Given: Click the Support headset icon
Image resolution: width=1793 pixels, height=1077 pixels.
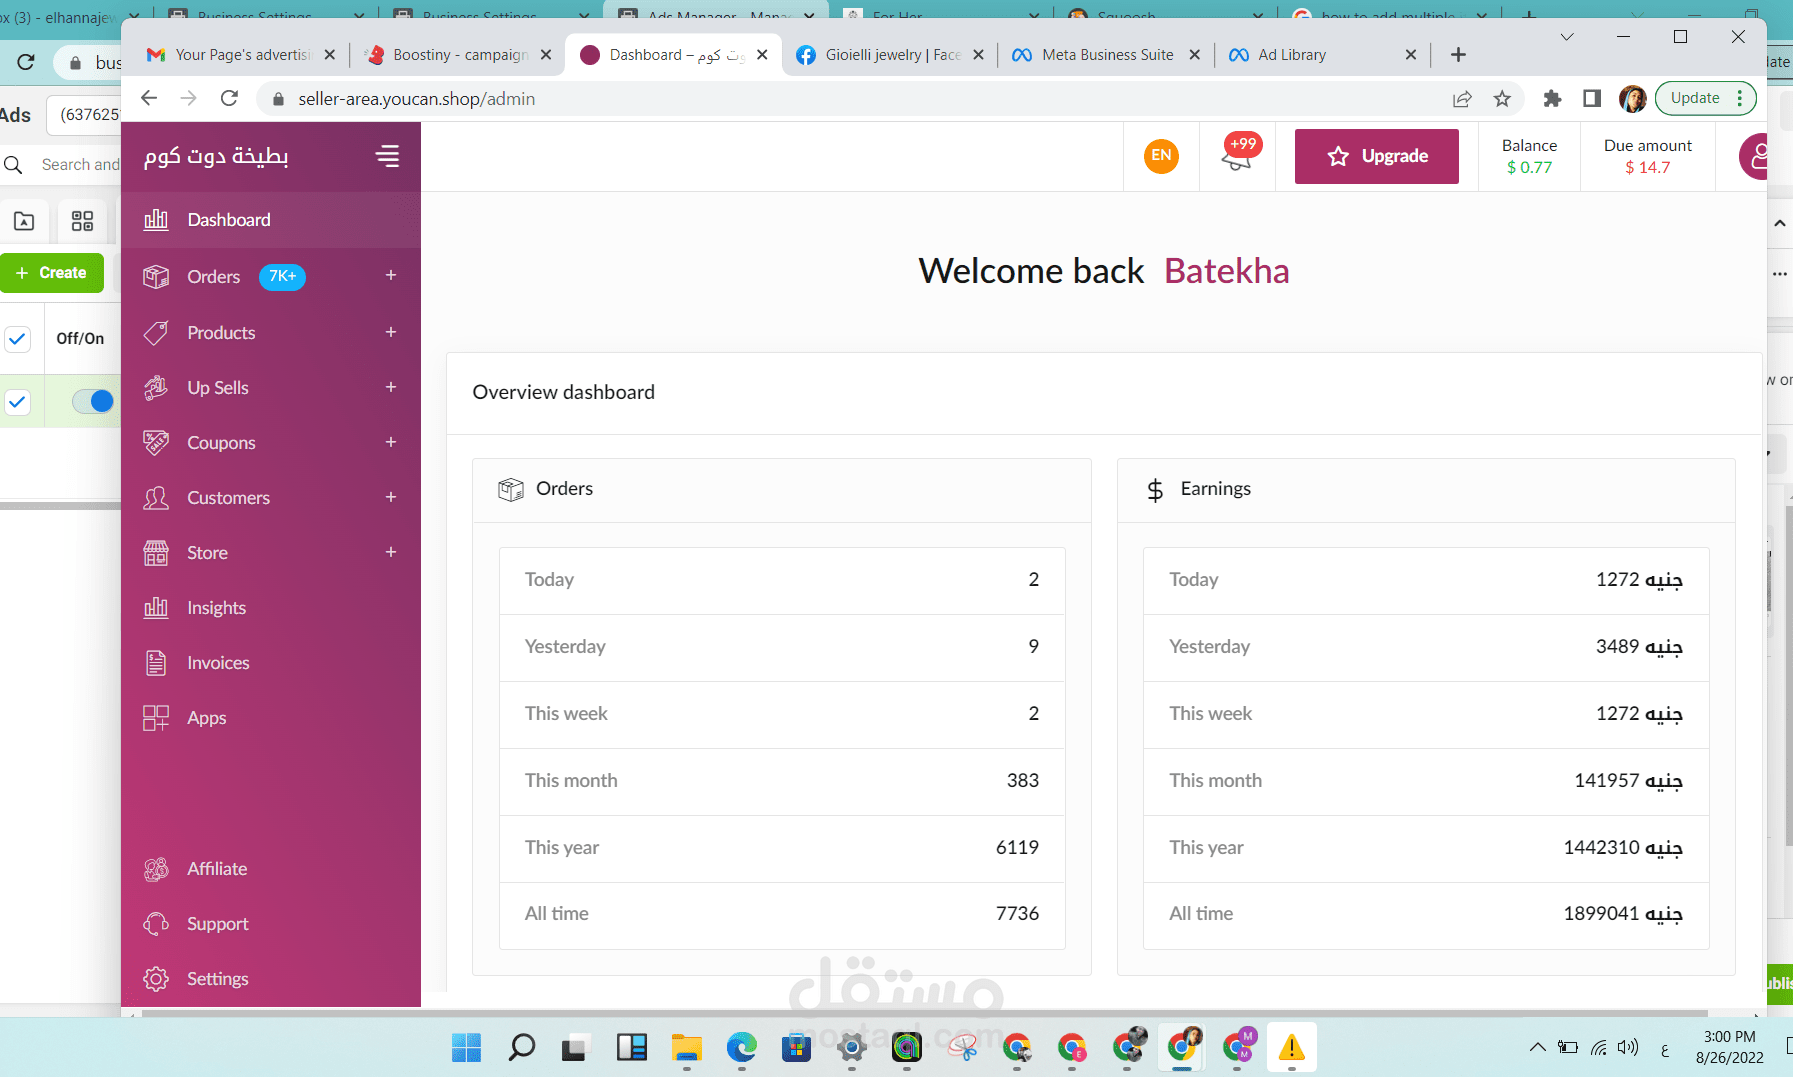Looking at the screenshot, I should 156,924.
